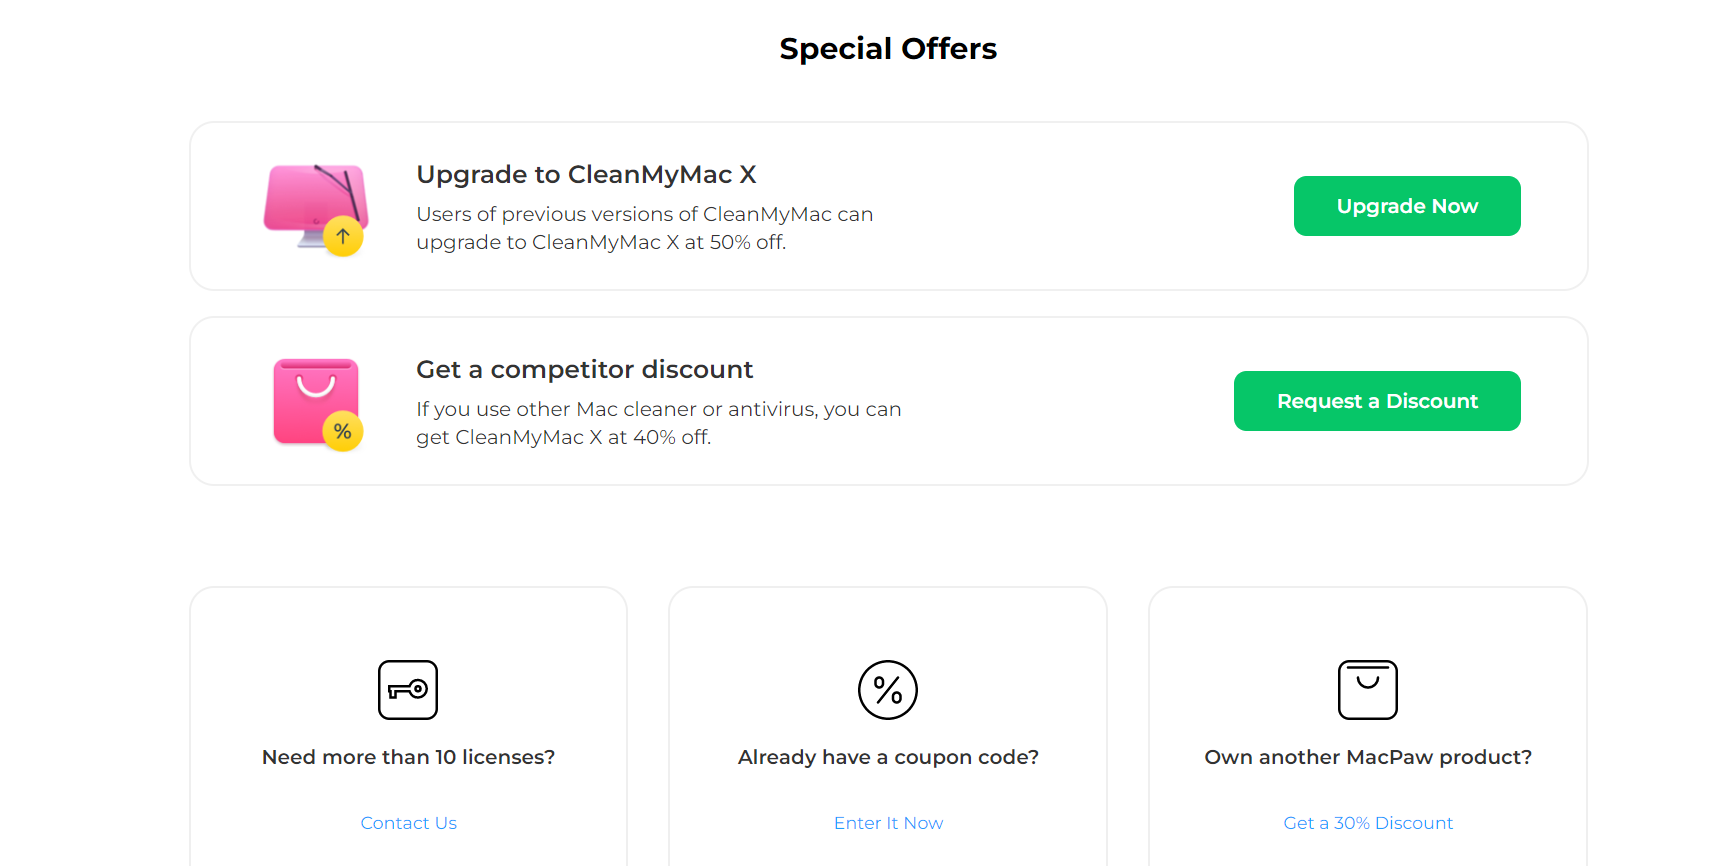
Task: Click the Own another MacPaw product text
Action: click(x=1367, y=757)
